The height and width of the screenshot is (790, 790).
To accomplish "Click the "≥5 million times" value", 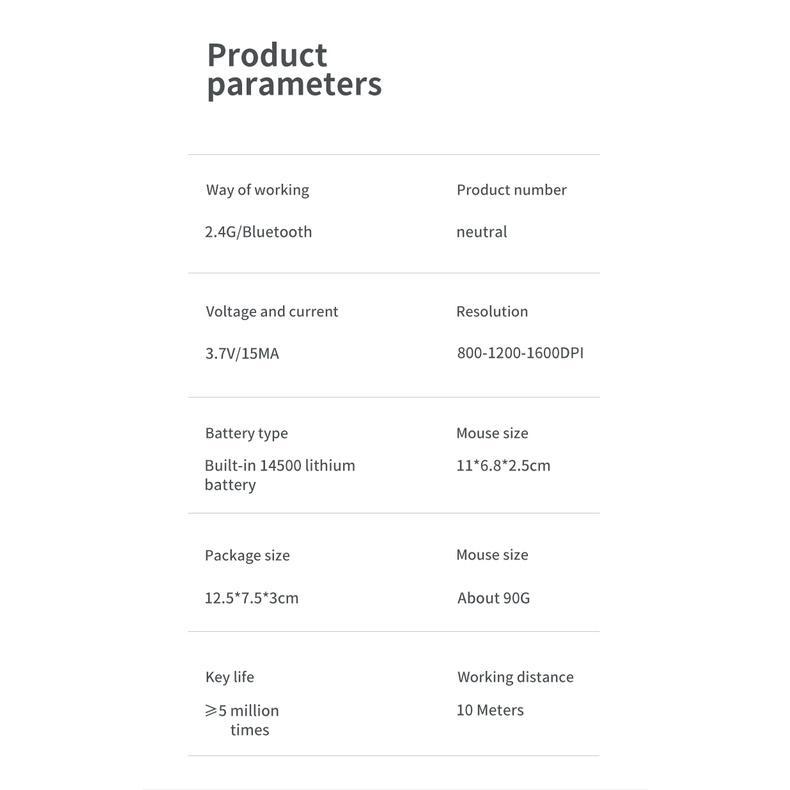I will click(243, 720).
